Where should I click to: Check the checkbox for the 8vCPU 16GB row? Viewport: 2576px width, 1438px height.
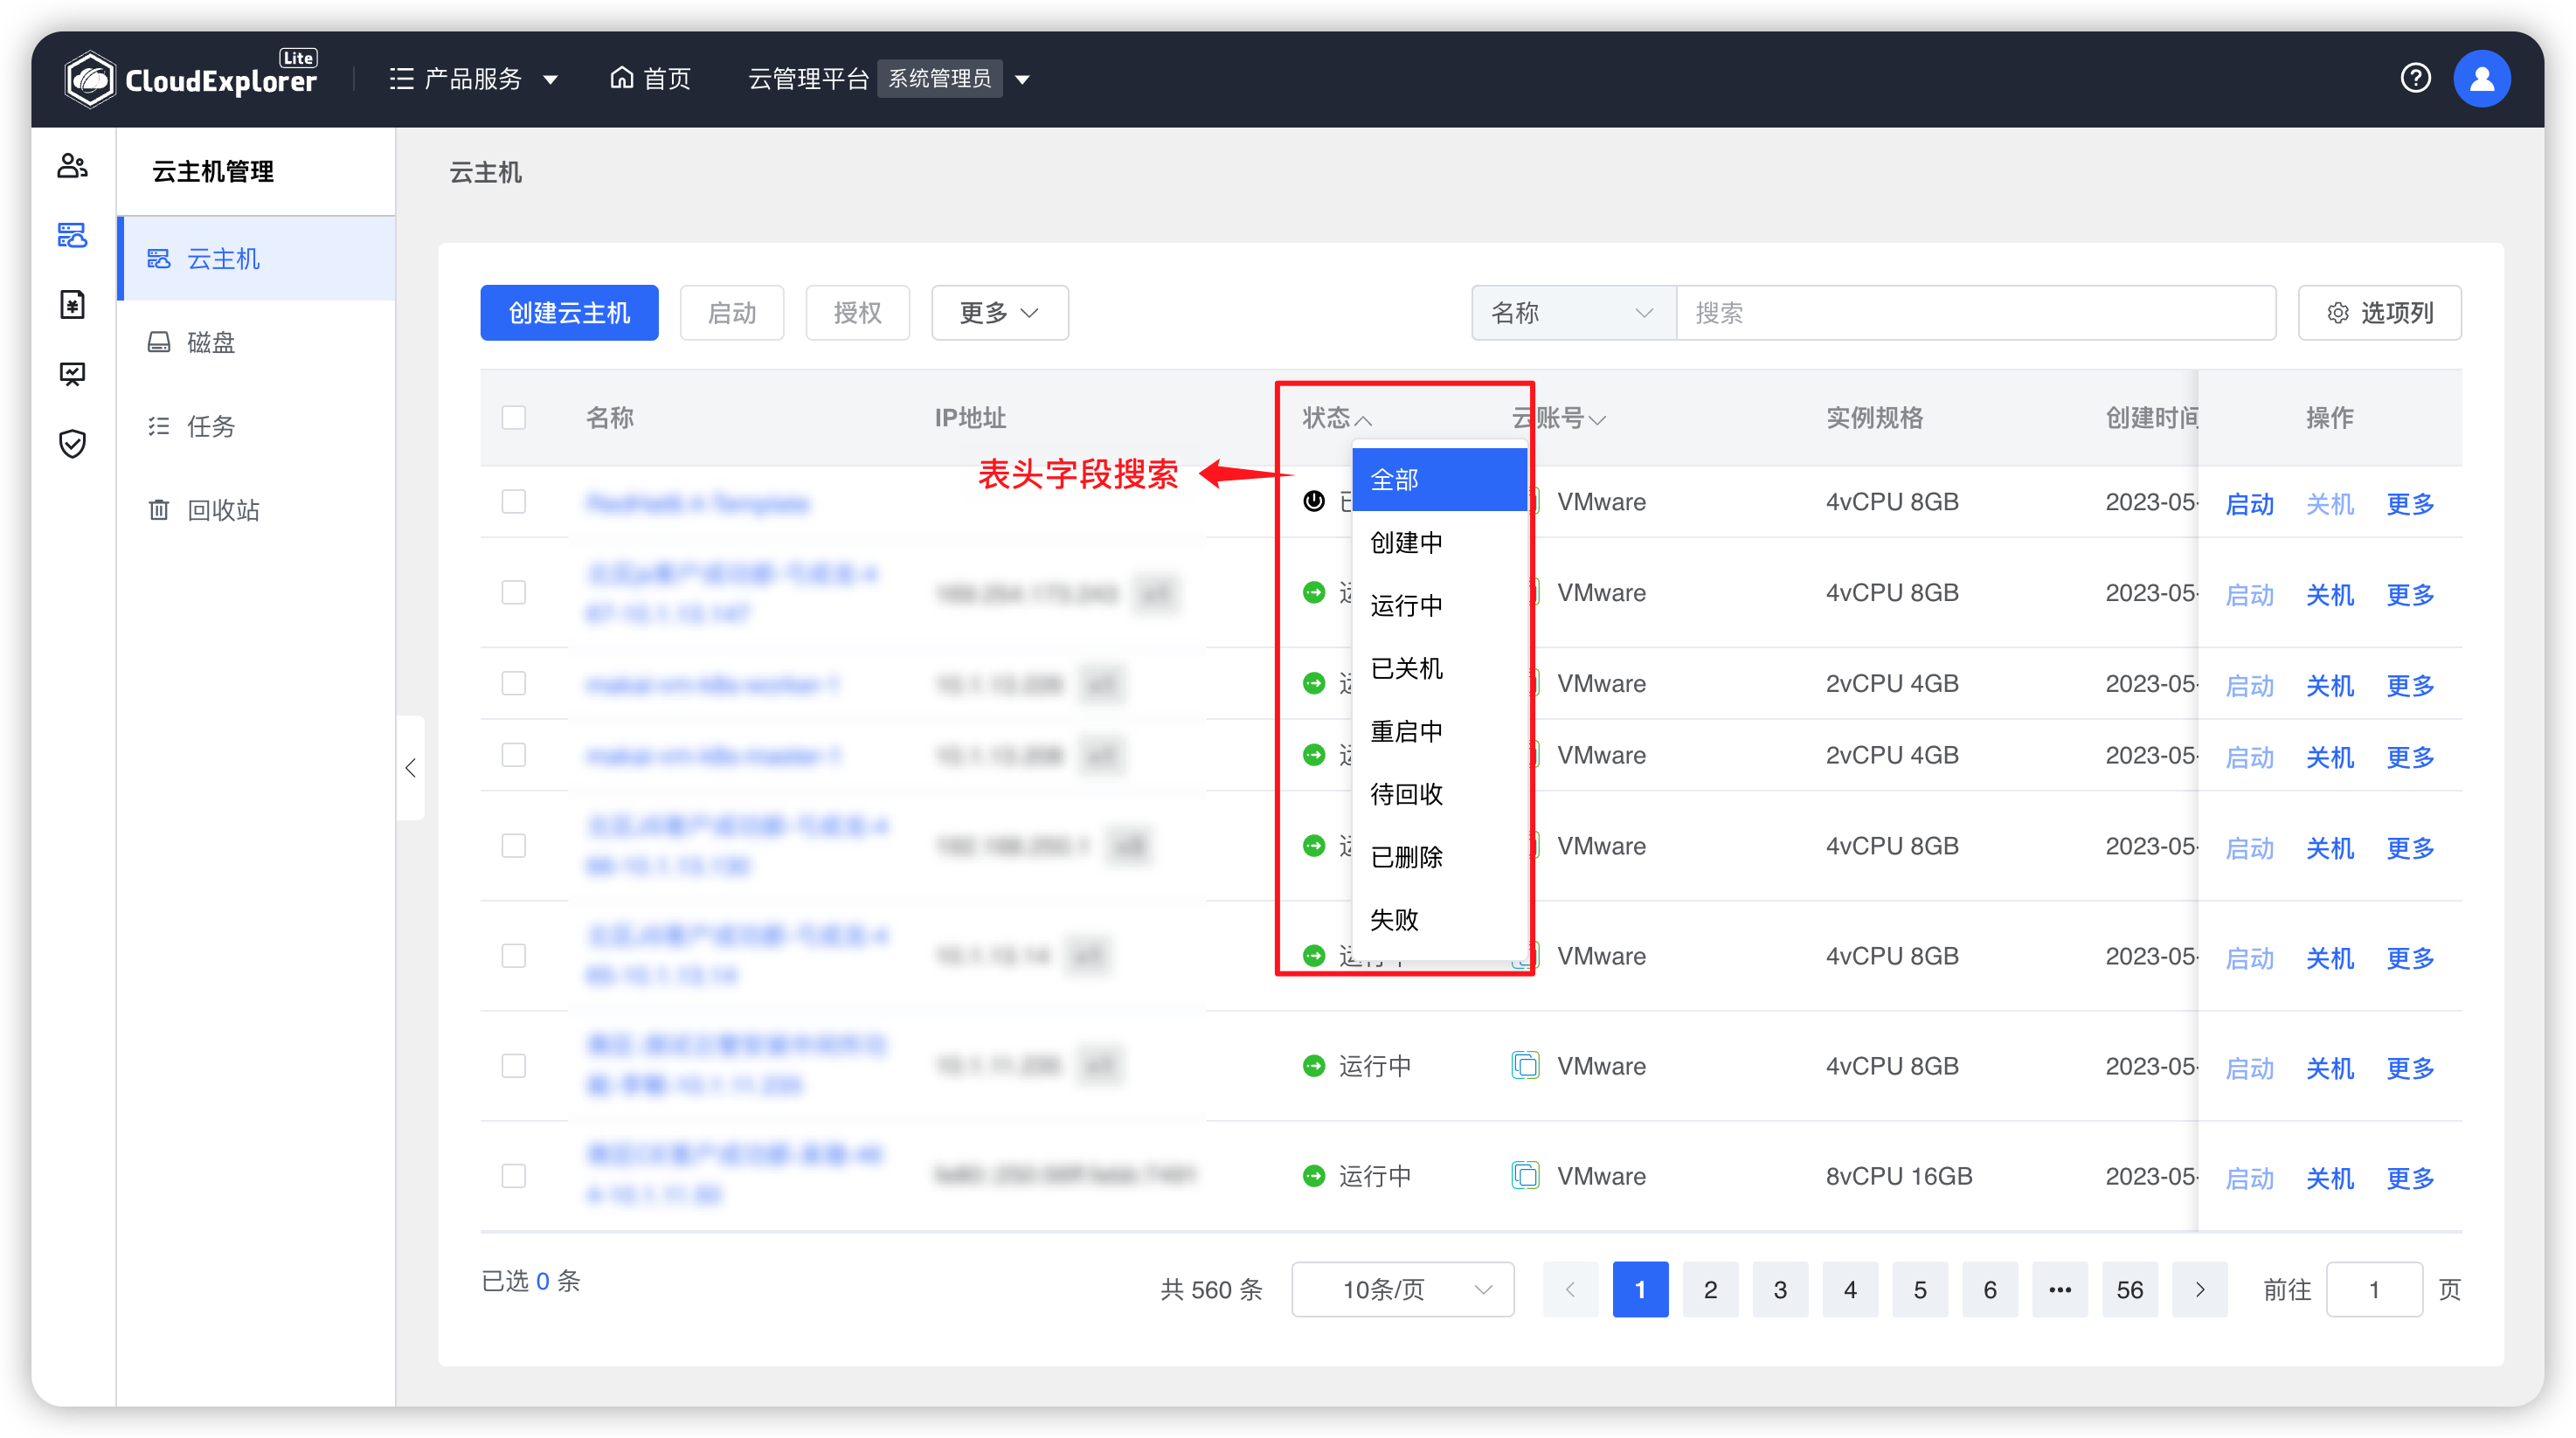(x=514, y=1176)
